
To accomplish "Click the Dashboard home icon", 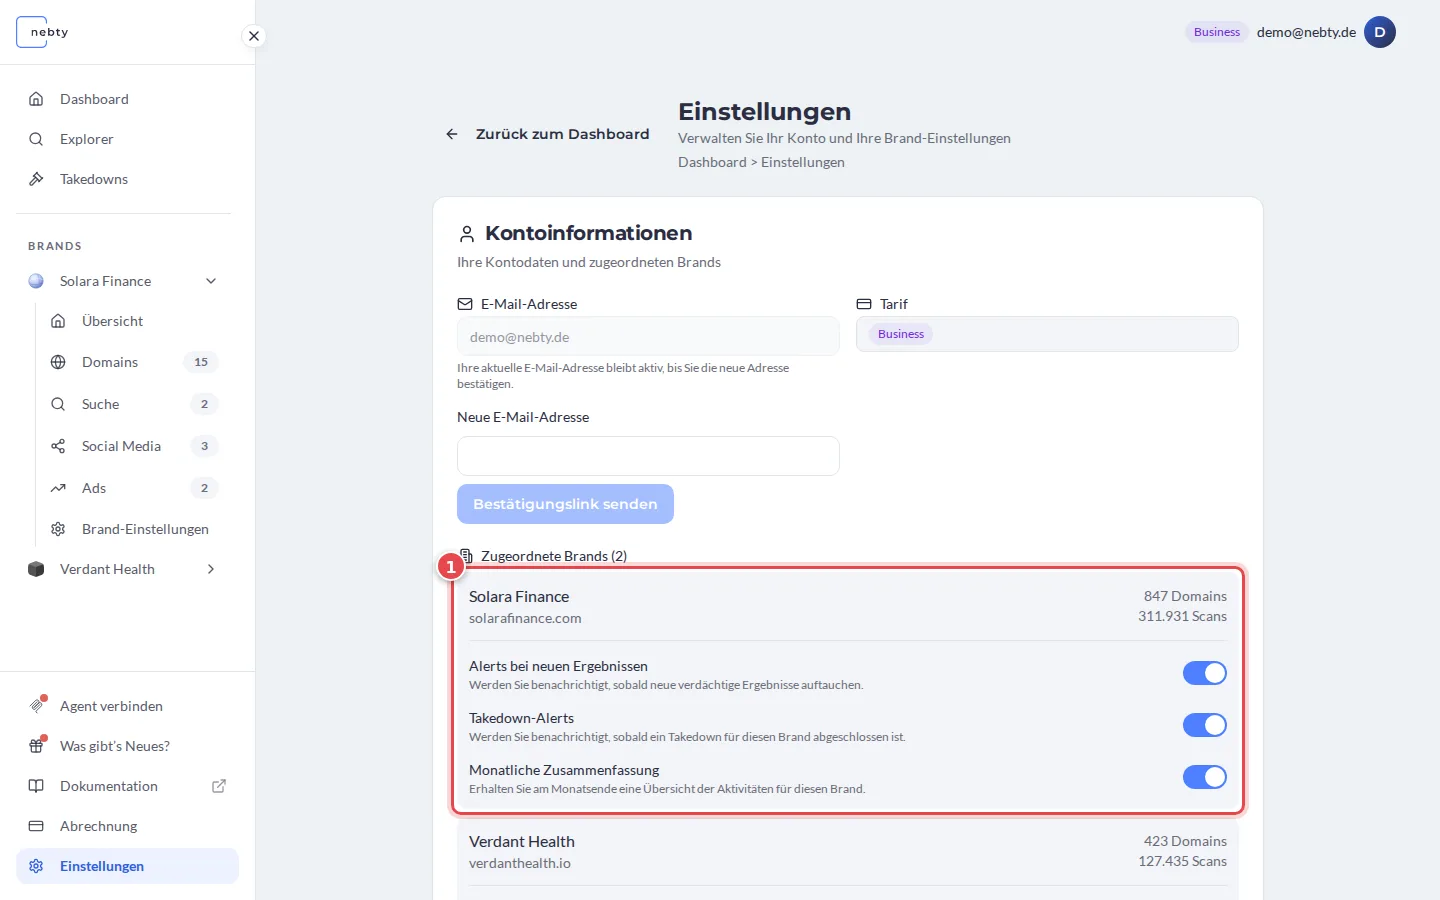I will (x=36, y=99).
